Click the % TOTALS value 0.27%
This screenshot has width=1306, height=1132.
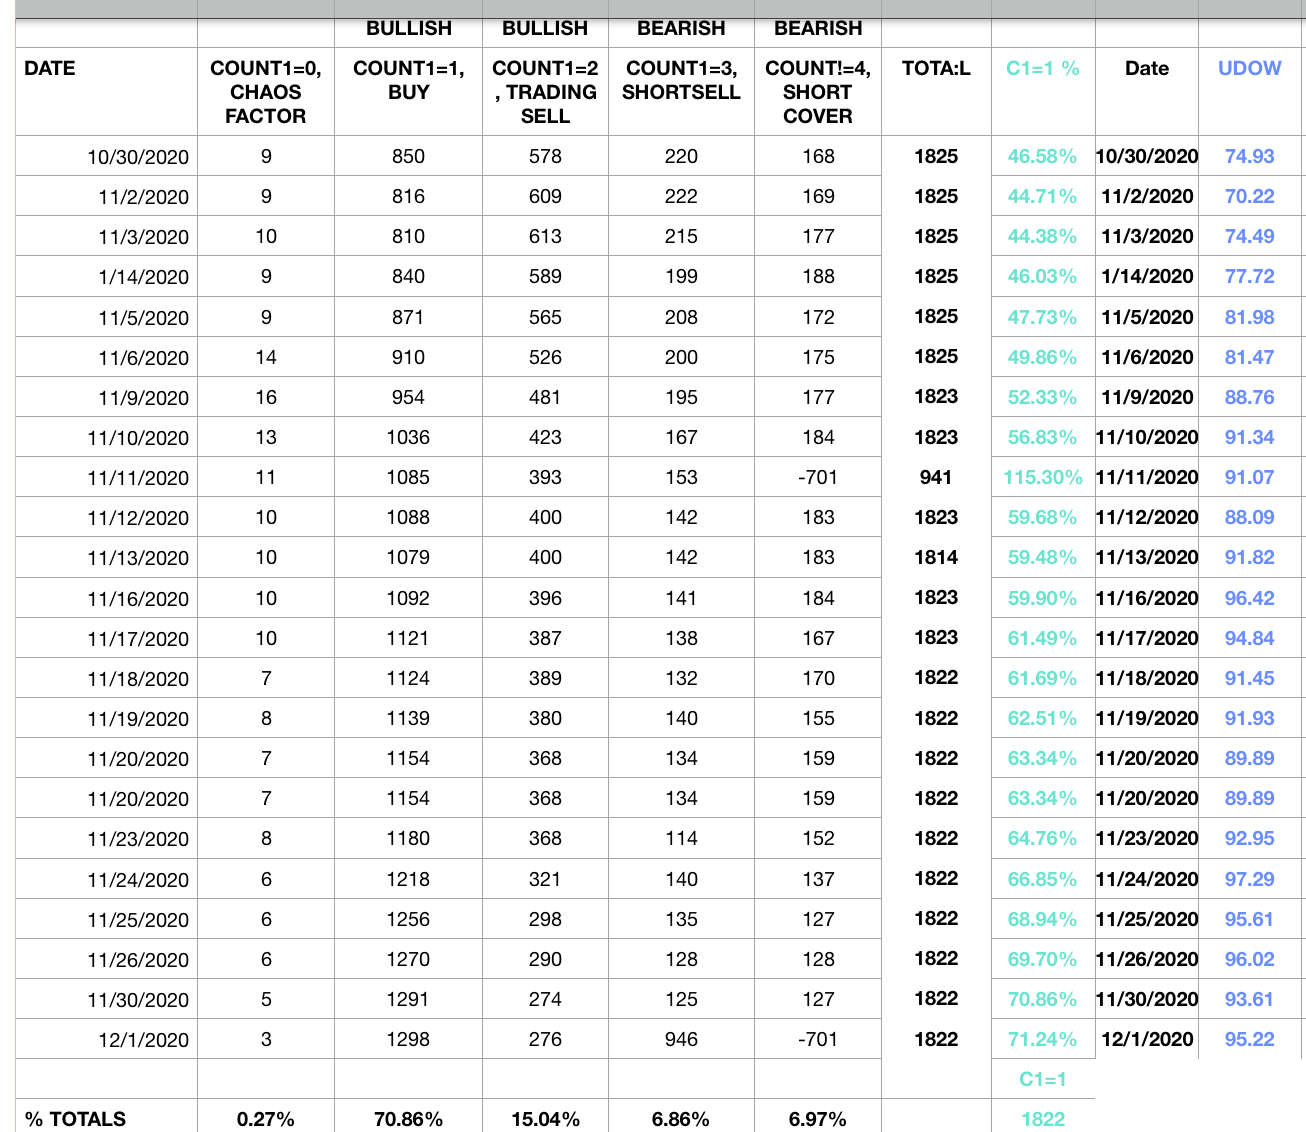click(x=266, y=1119)
